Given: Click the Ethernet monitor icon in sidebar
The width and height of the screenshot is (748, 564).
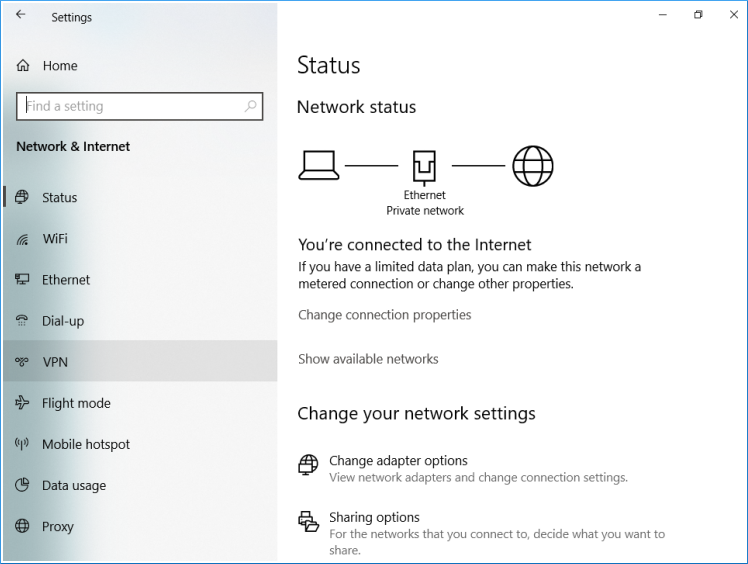Looking at the screenshot, I should [x=22, y=280].
